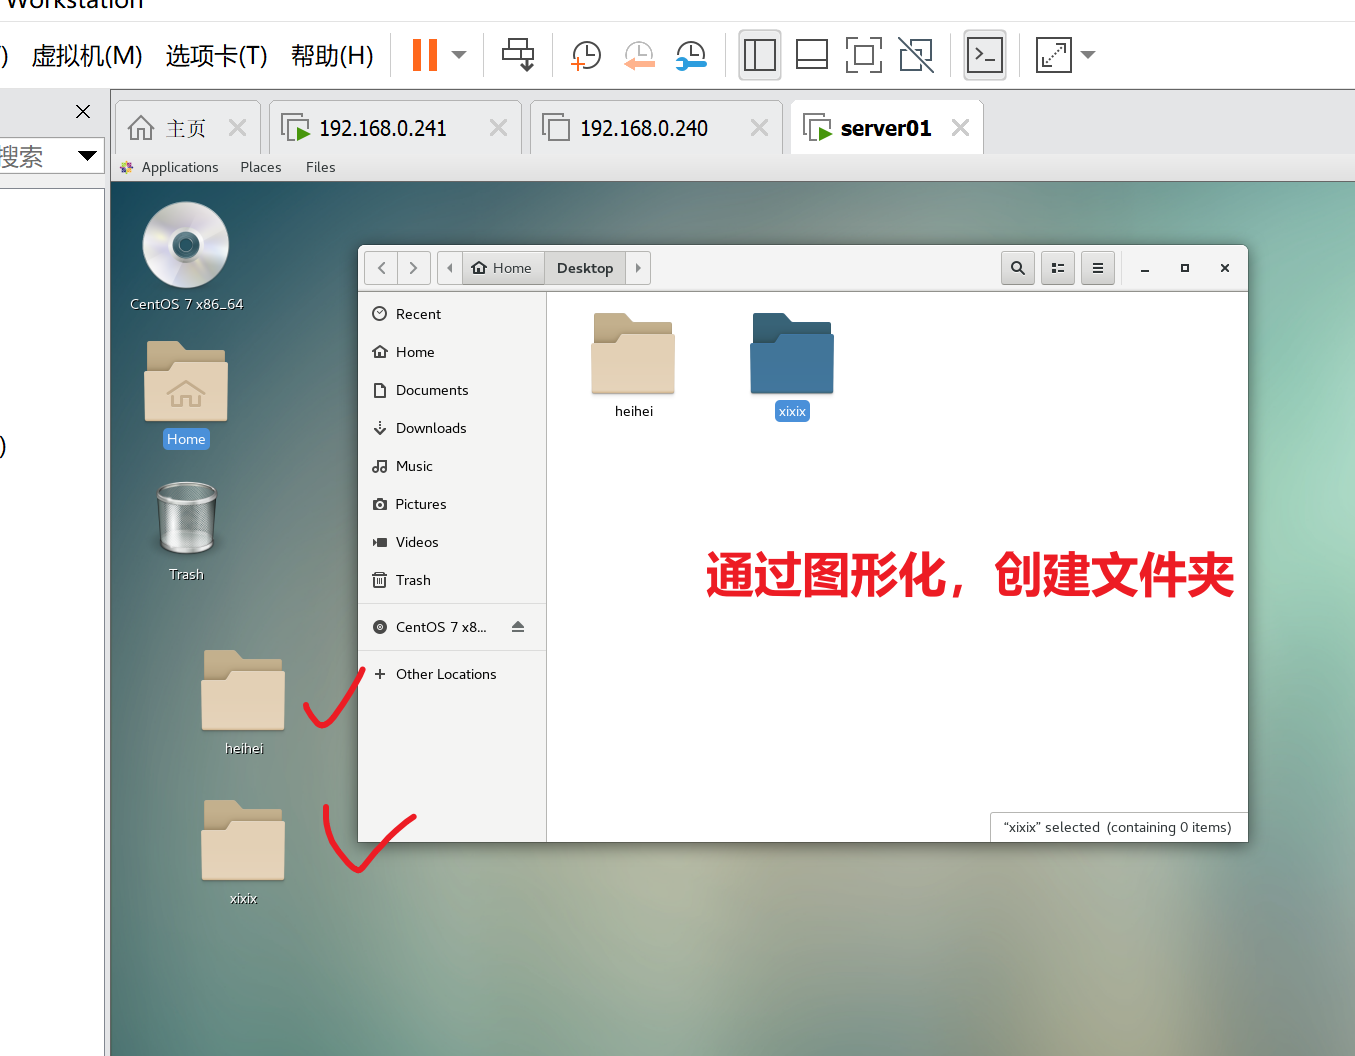Revert to the previous VM snapshot
The height and width of the screenshot is (1056, 1355).
pyautogui.click(x=638, y=55)
